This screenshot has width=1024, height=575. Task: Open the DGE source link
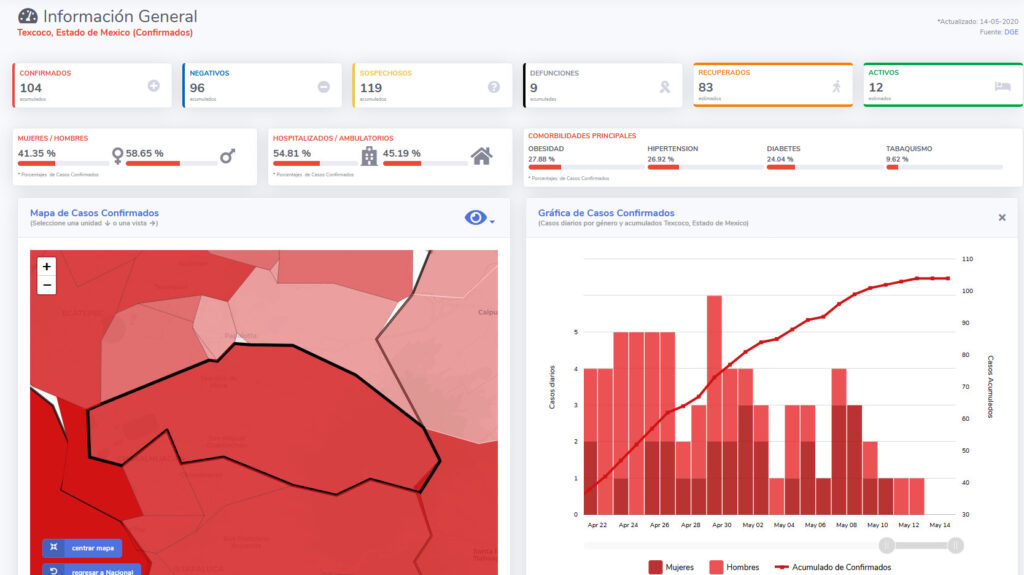click(1011, 32)
